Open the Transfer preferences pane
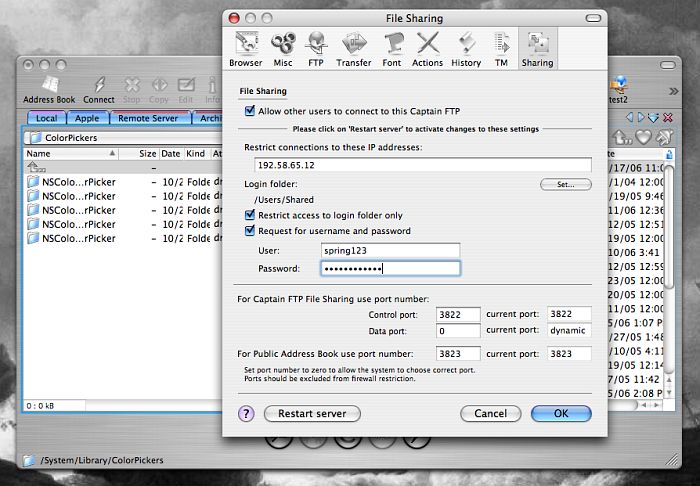 354,49
